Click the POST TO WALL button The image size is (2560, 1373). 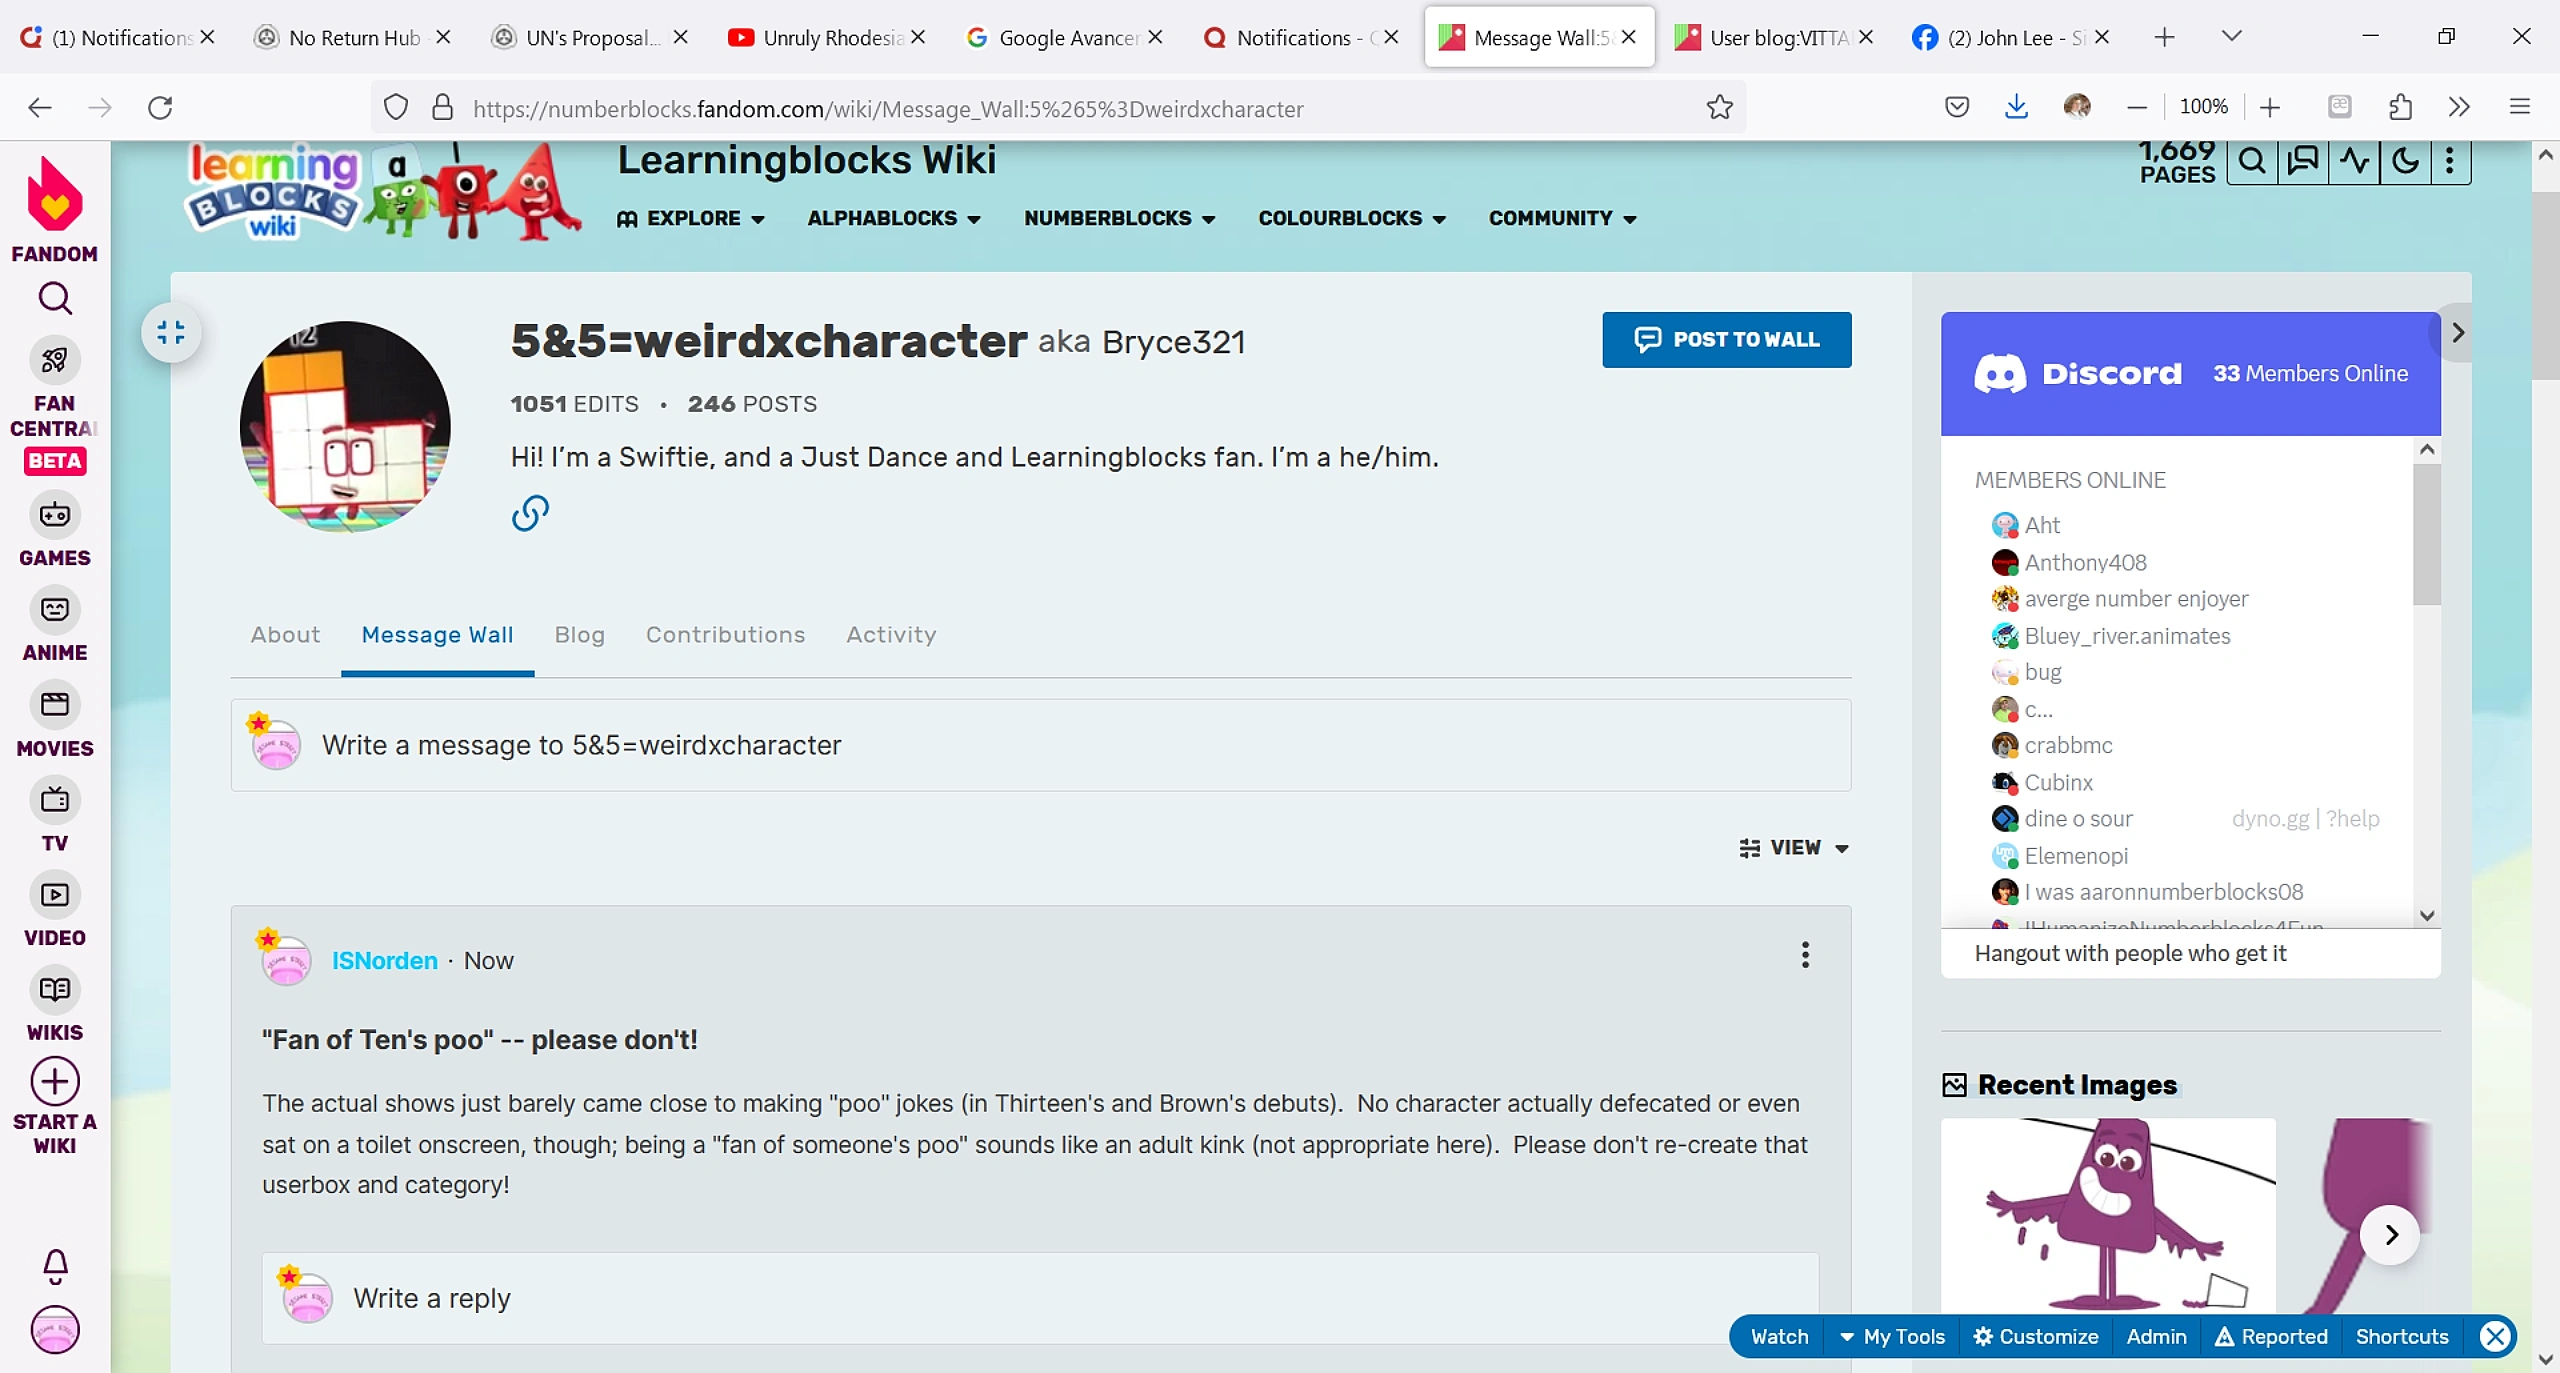1726,340
